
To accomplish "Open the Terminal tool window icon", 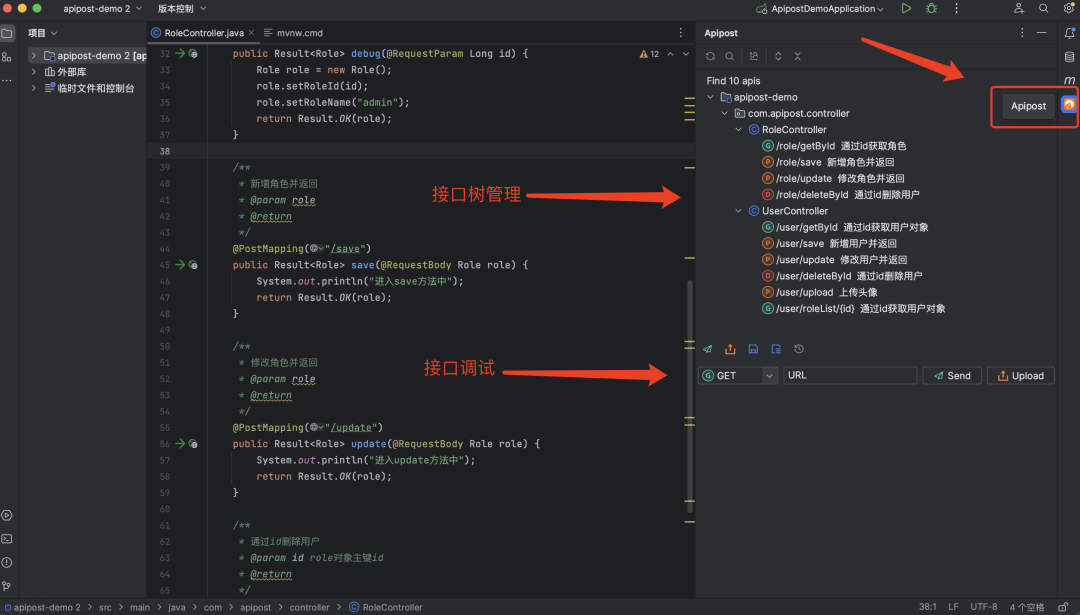I will pyautogui.click(x=7, y=539).
